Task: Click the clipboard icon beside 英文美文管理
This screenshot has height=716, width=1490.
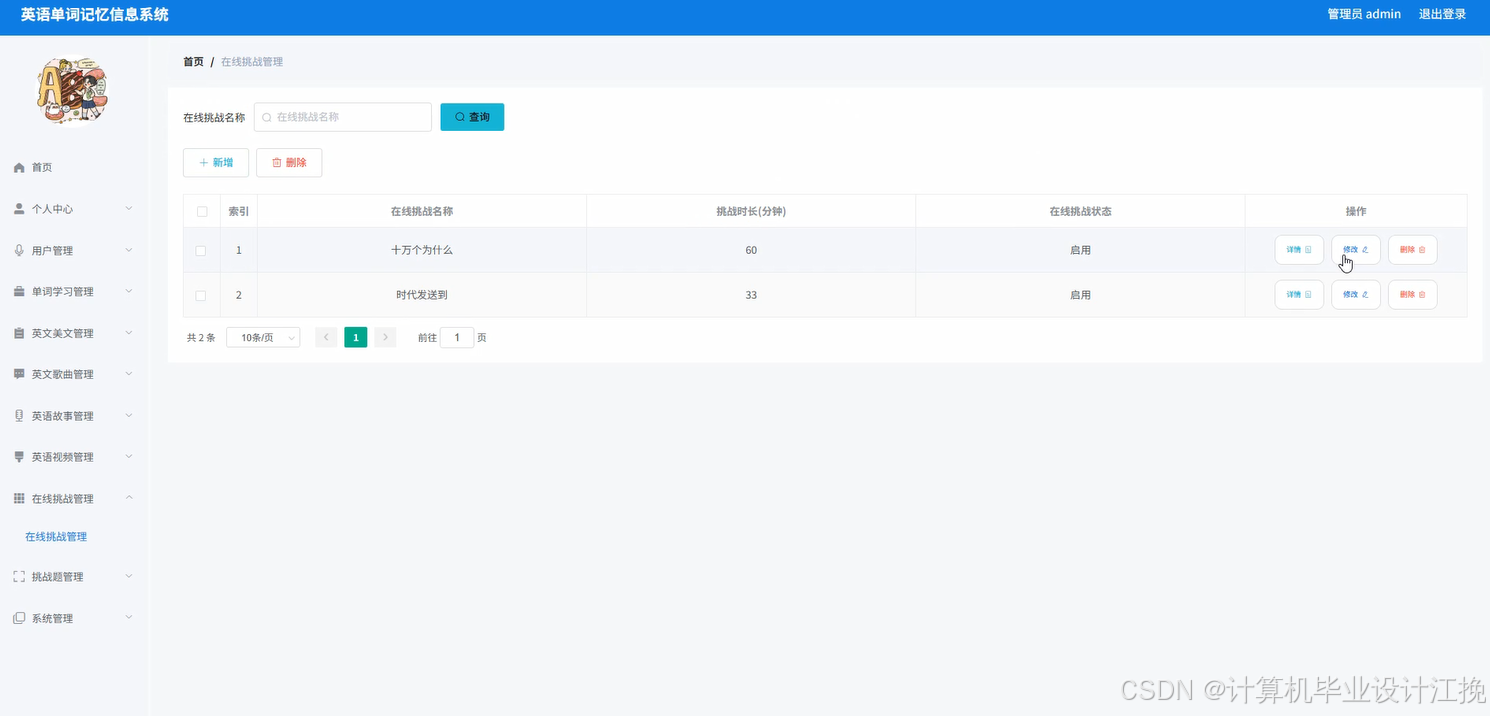Action: (19, 333)
